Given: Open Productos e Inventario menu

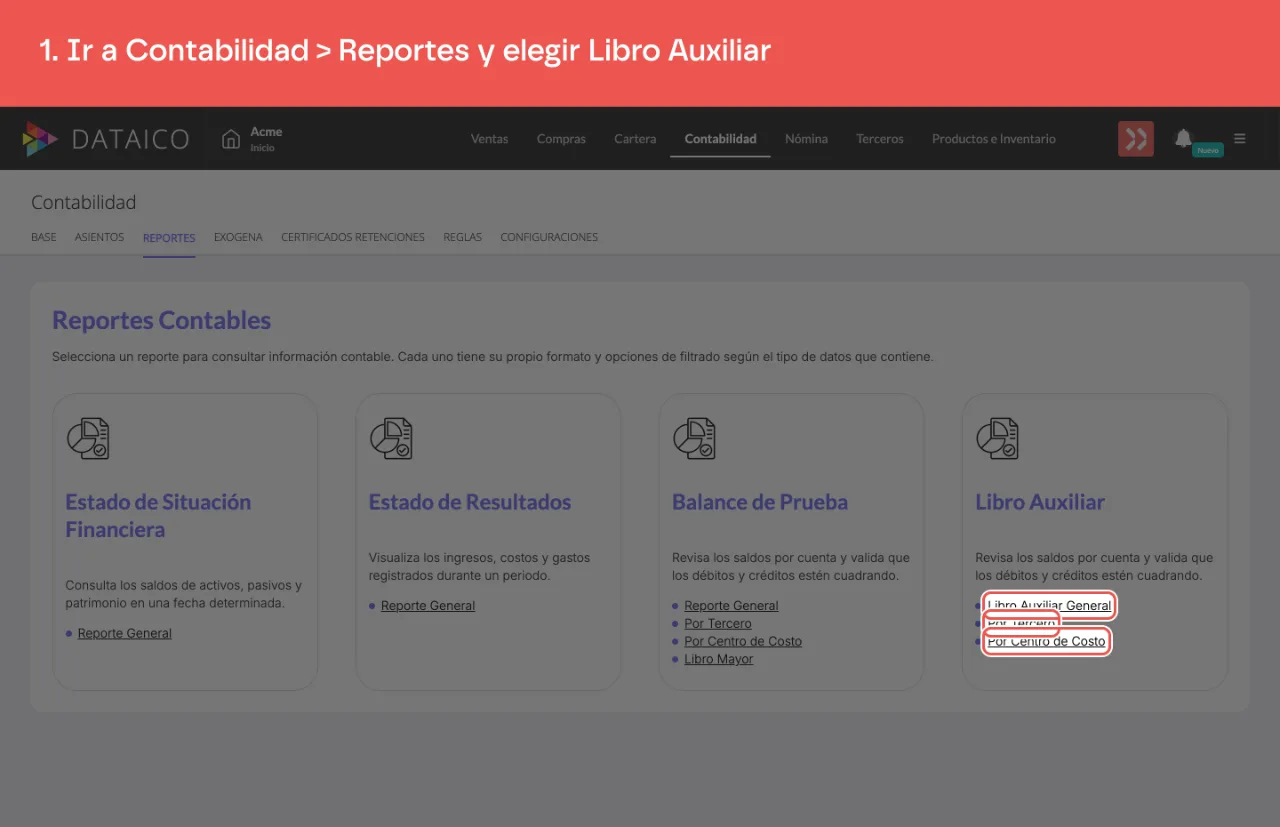Looking at the screenshot, I should point(994,139).
